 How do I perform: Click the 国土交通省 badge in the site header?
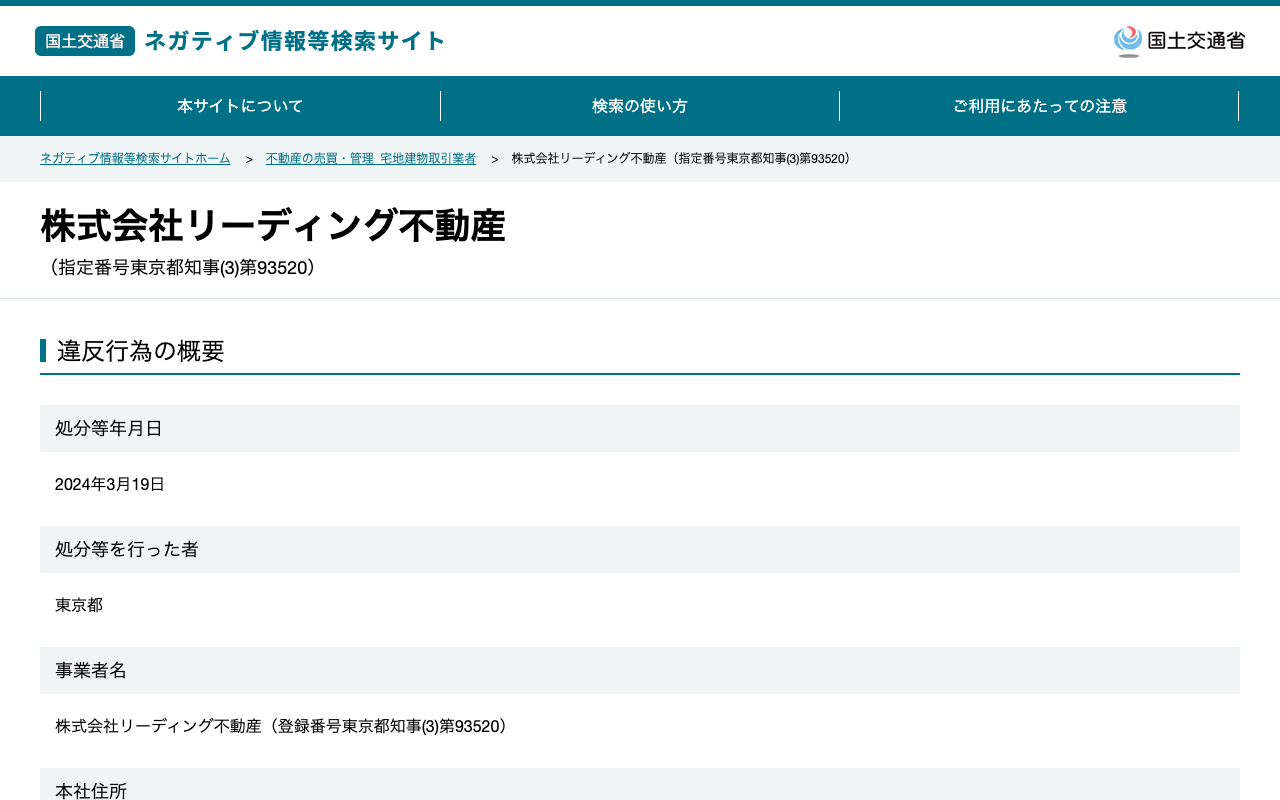coord(85,41)
